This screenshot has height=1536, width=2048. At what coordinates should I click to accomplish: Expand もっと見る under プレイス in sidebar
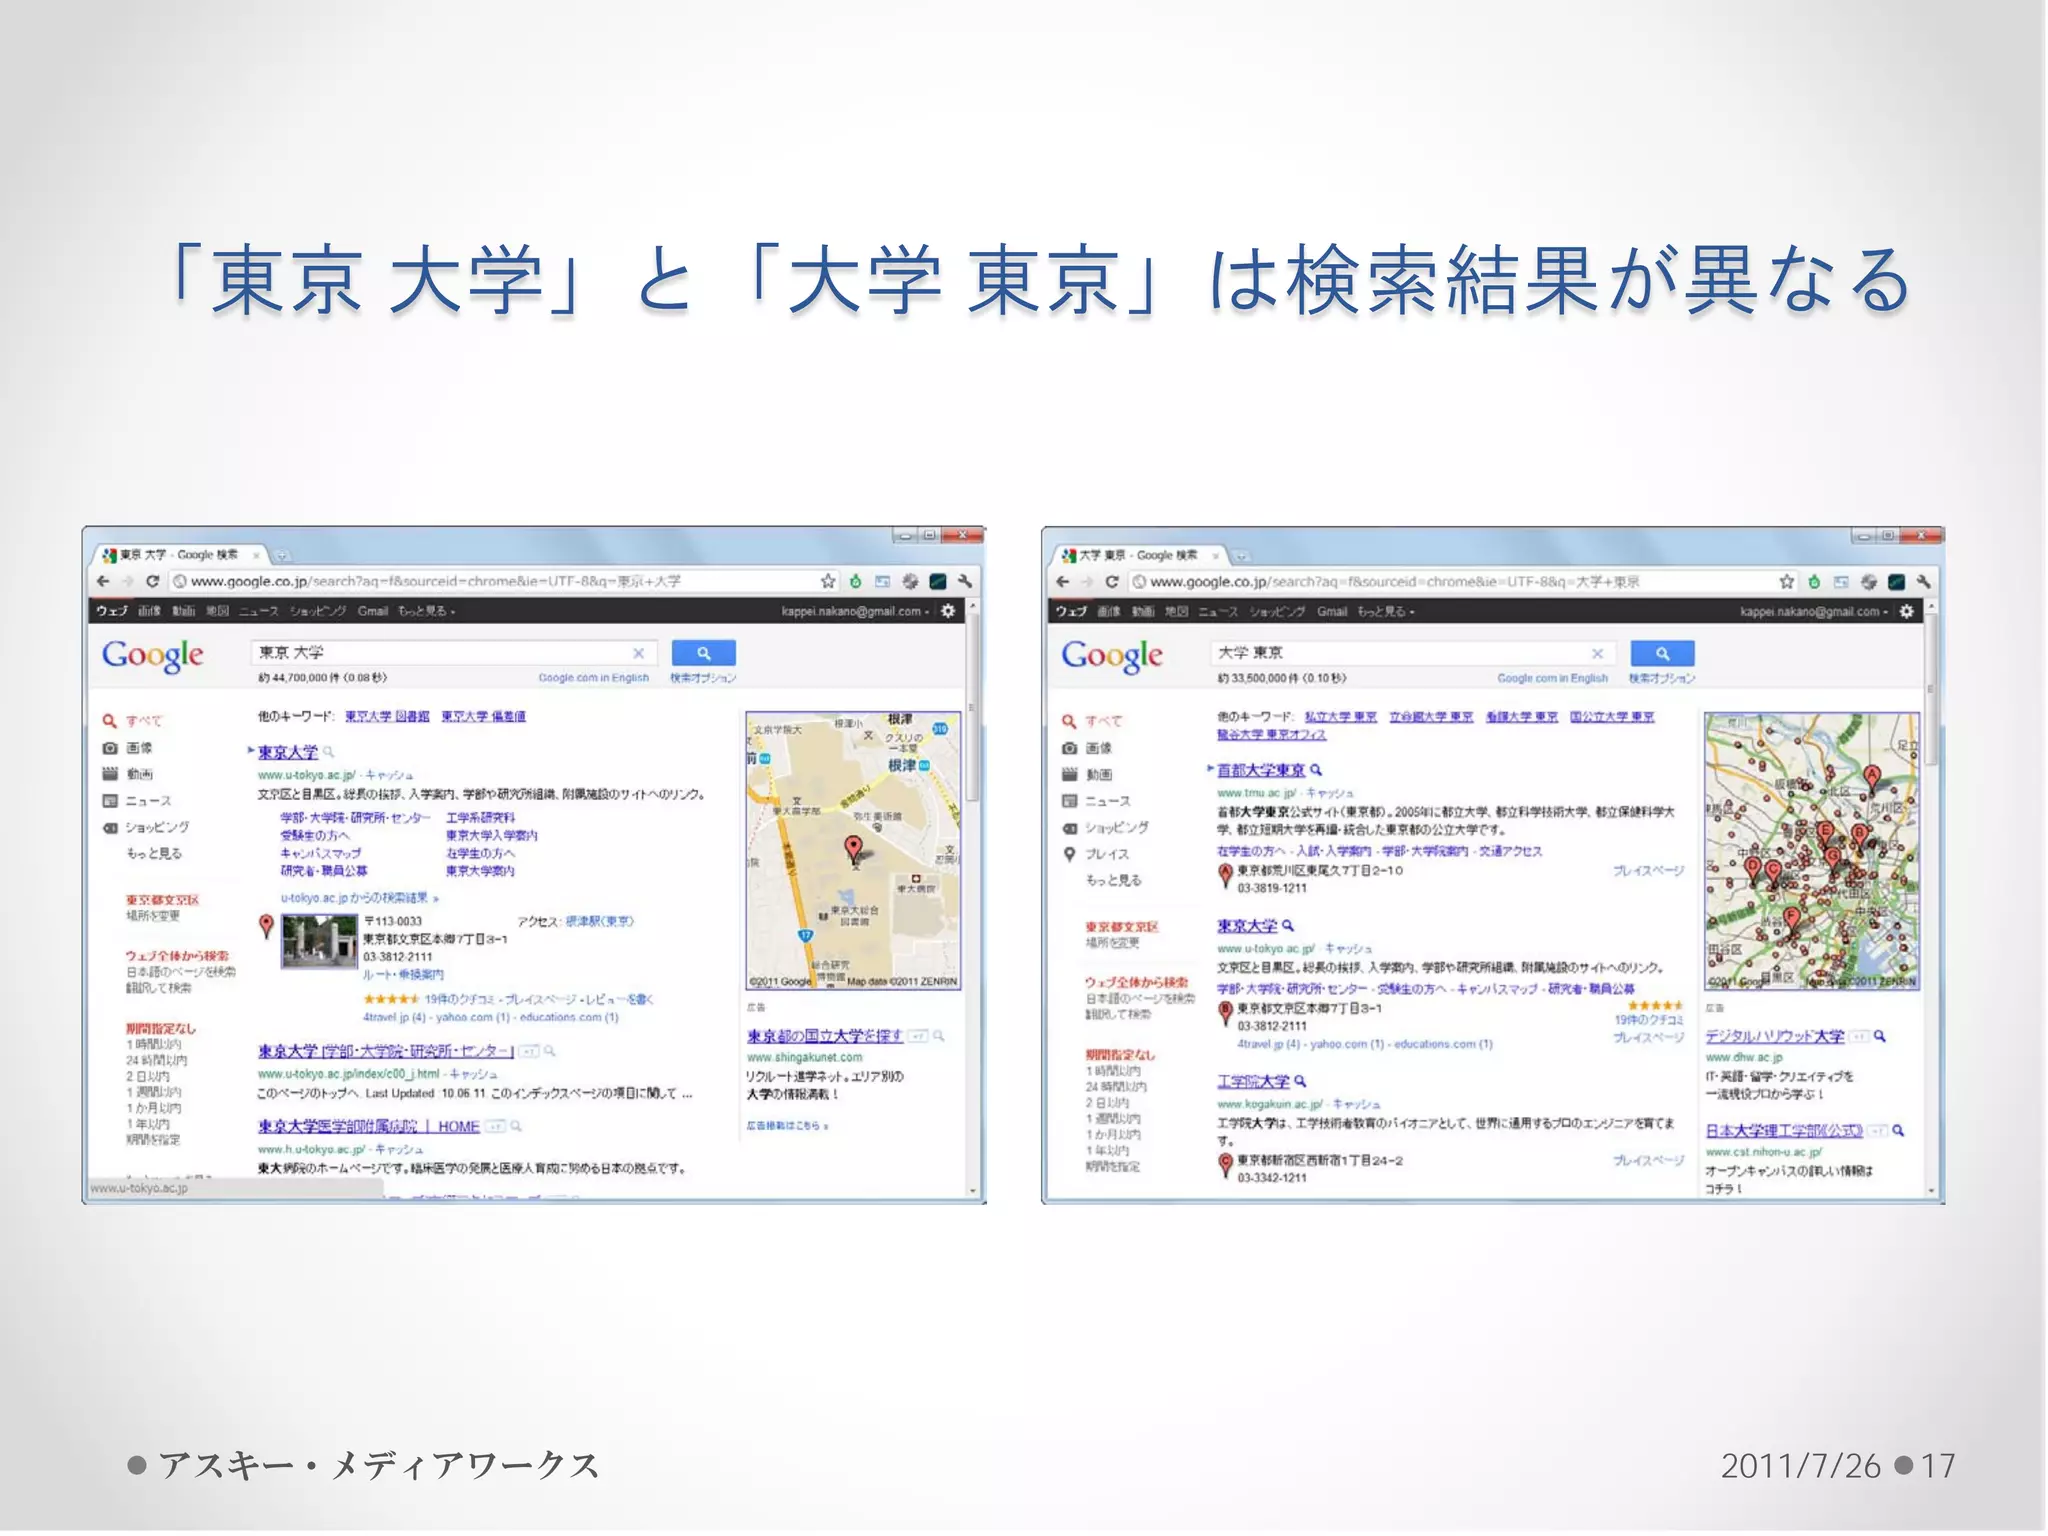click(x=1113, y=880)
